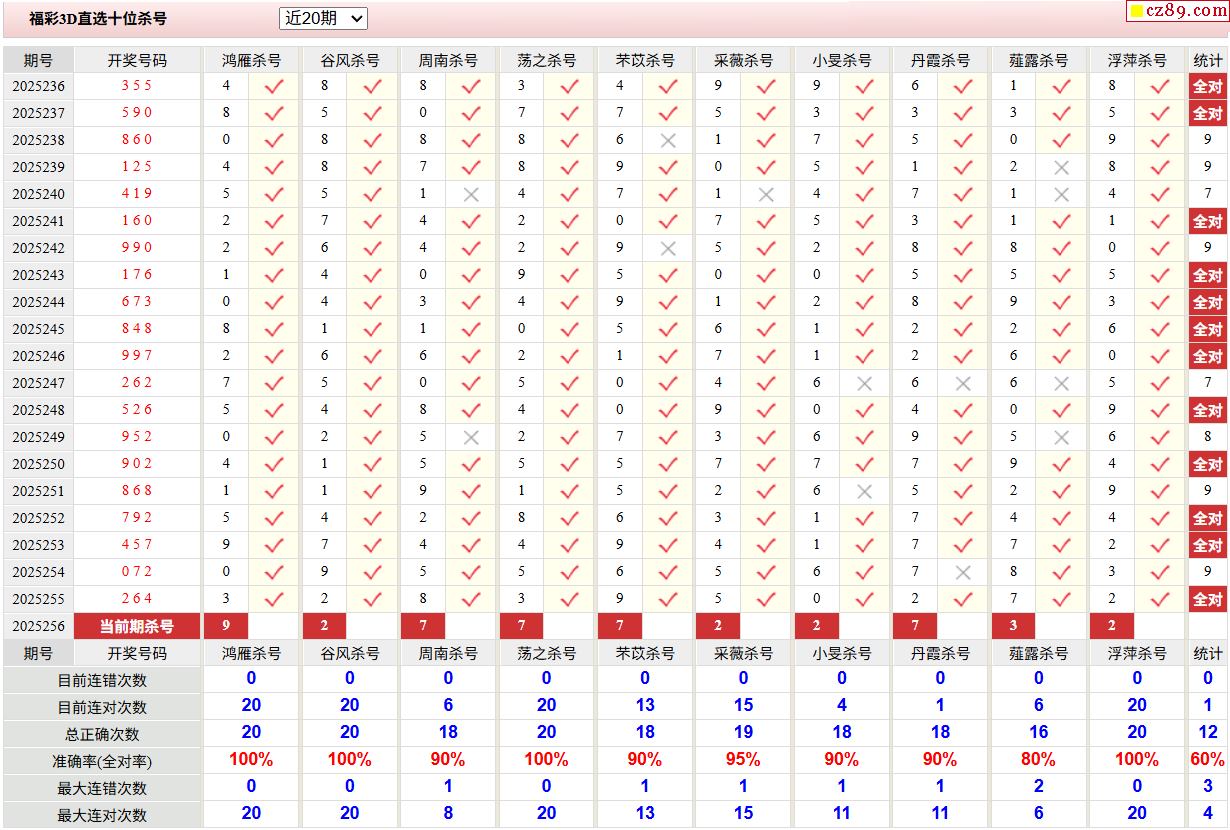The image size is (1230, 830).
Task: Click the 全对 badge in row 2025246
Action: [x=1207, y=356]
